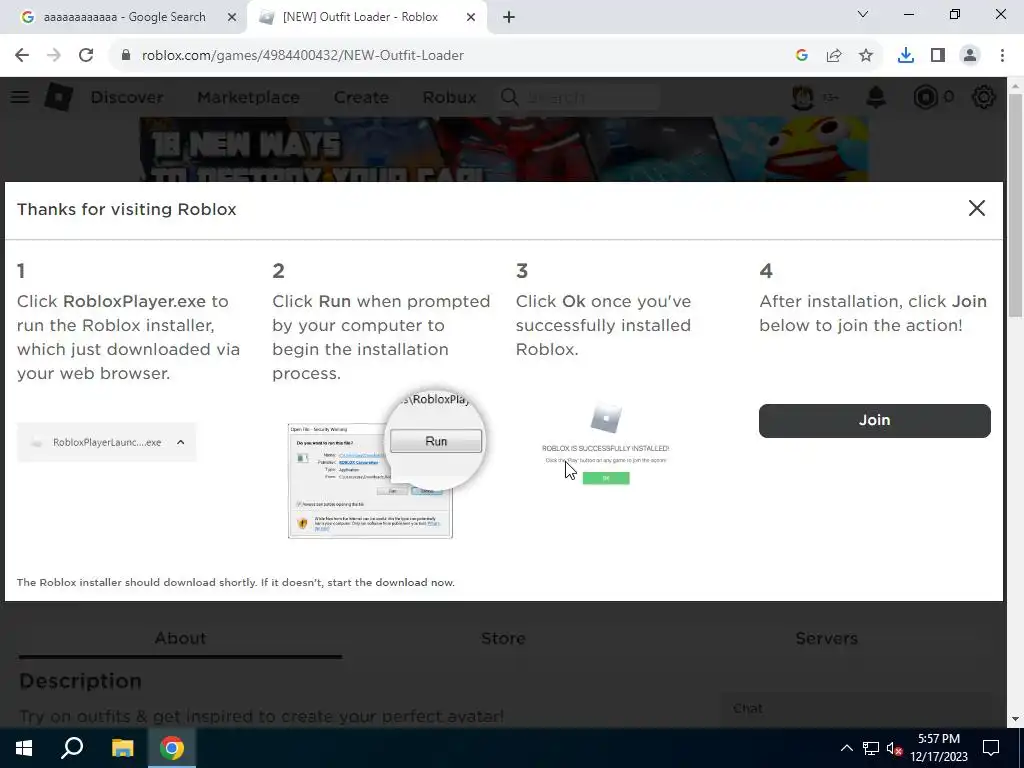Screen dimensions: 1024x768
Task: Switch to the Store tab
Action: click(x=503, y=639)
